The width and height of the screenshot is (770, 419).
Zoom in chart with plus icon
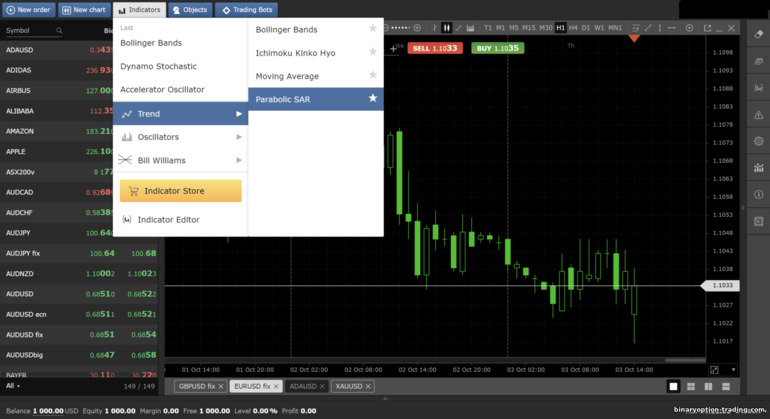(417, 28)
